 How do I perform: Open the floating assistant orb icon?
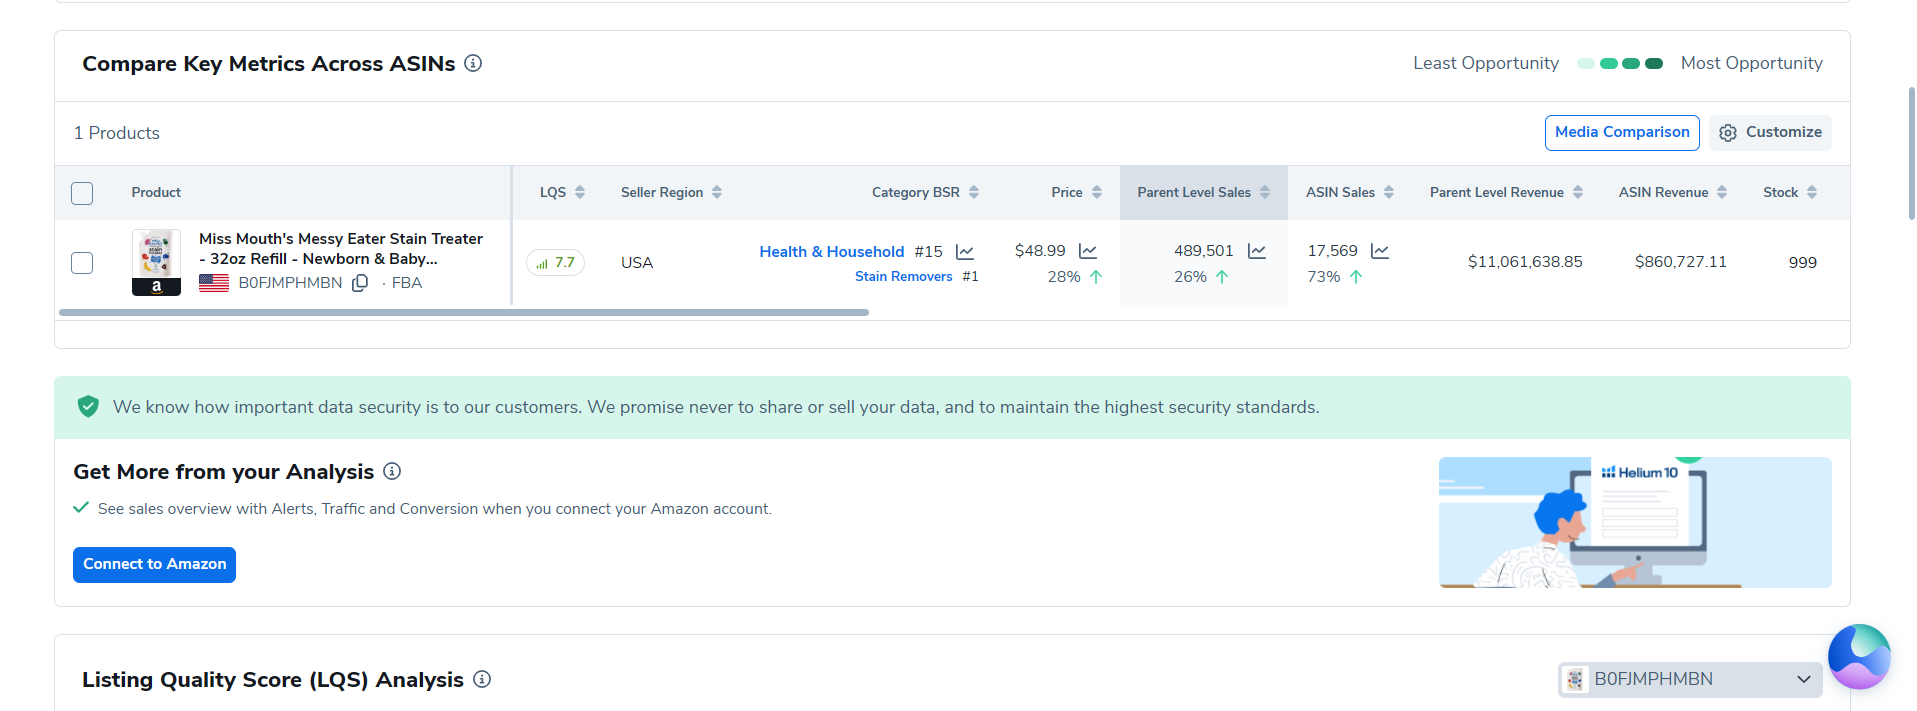[1859, 656]
